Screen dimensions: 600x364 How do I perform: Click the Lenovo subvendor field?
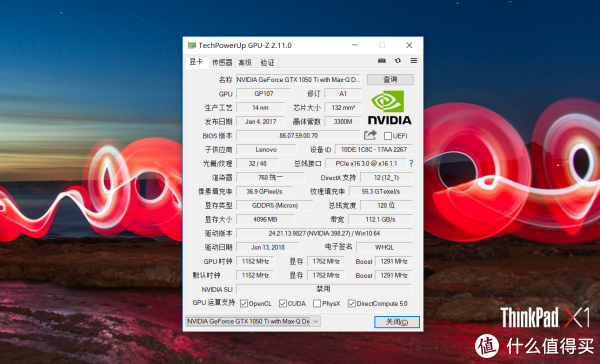pos(266,149)
